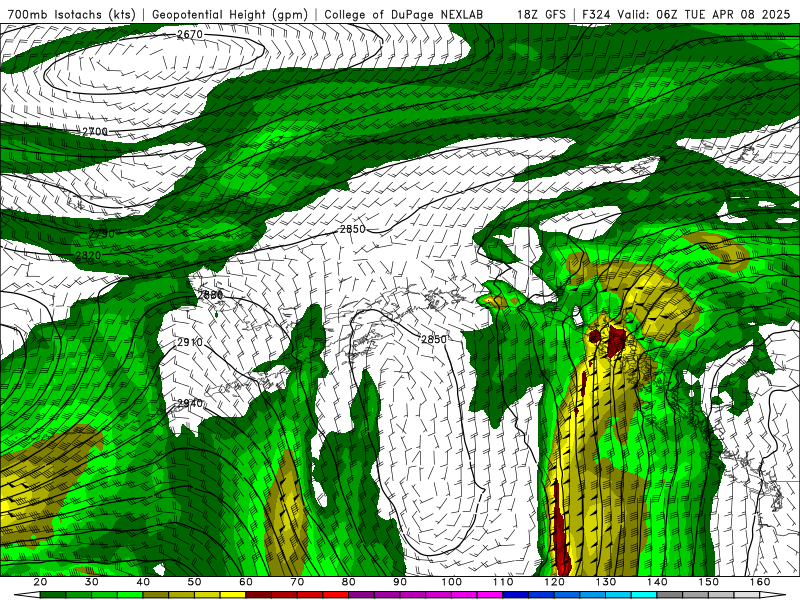Select the navy blue legend swatch beginning at 110
This screenshot has width=800, height=600.
coord(516,595)
